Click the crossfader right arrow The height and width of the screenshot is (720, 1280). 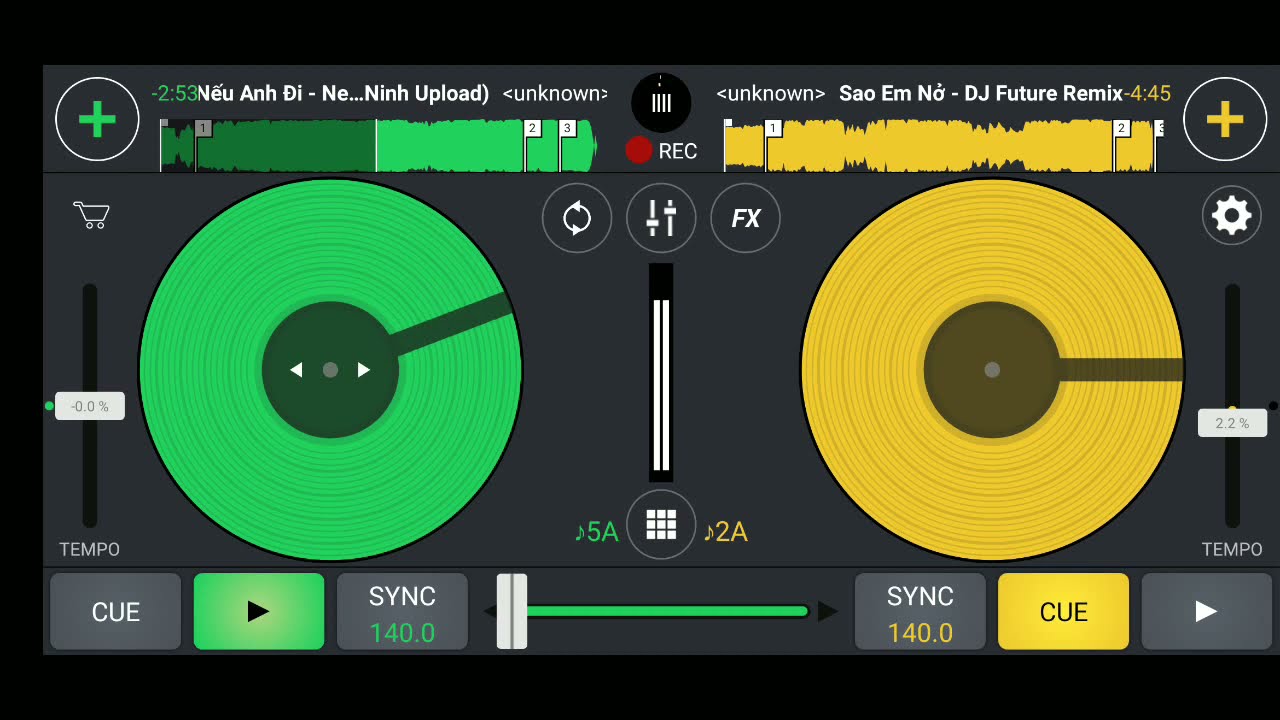tap(828, 611)
